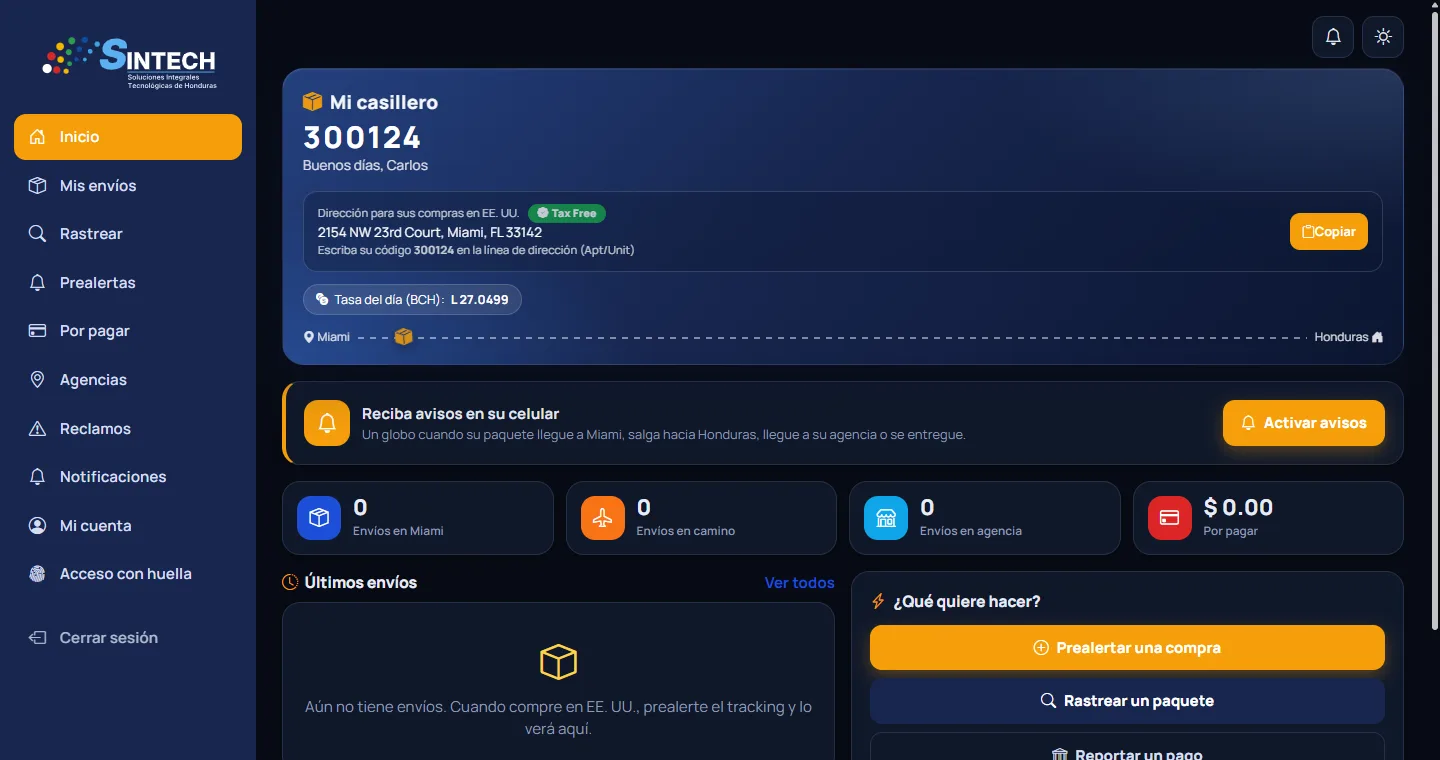Click the $ 0.00 Por pagar amount

[1238, 508]
